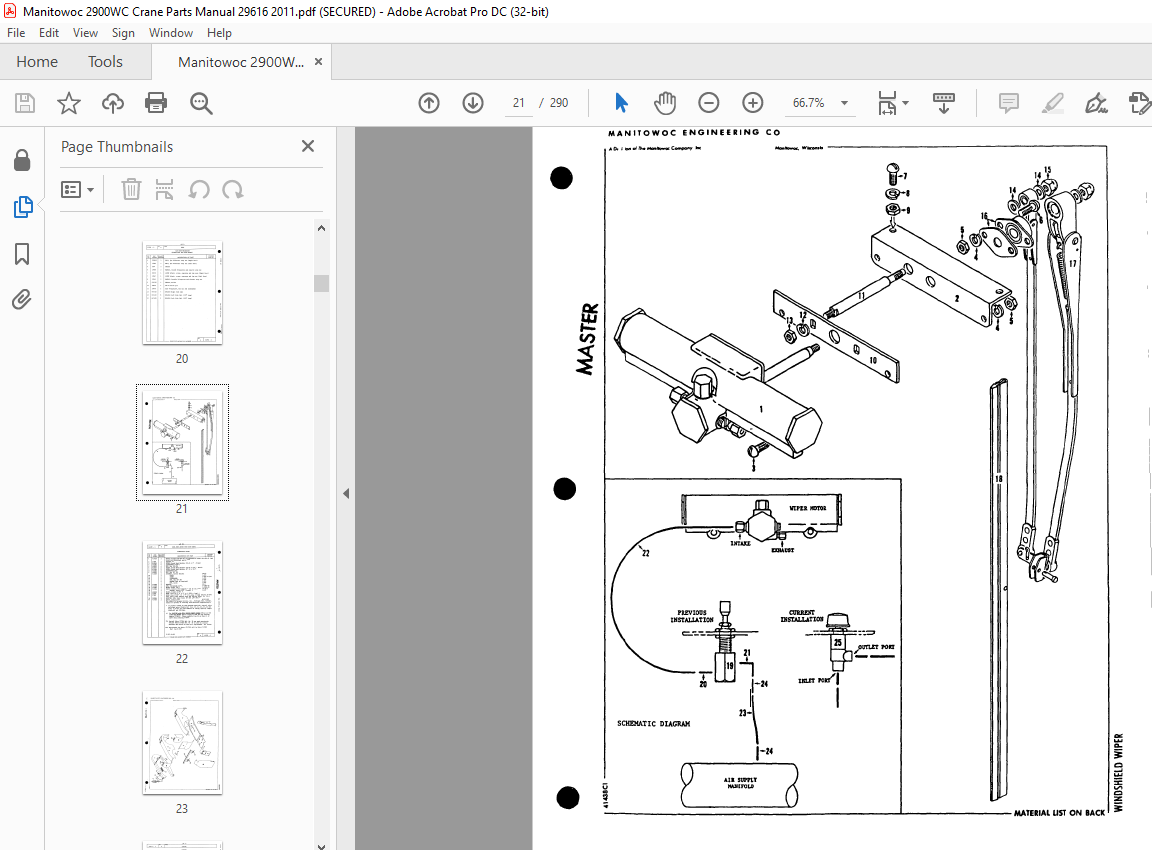This screenshot has width=1152, height=850.
Task: Enable scrolling read mode icon
Action: pos(944,103)
